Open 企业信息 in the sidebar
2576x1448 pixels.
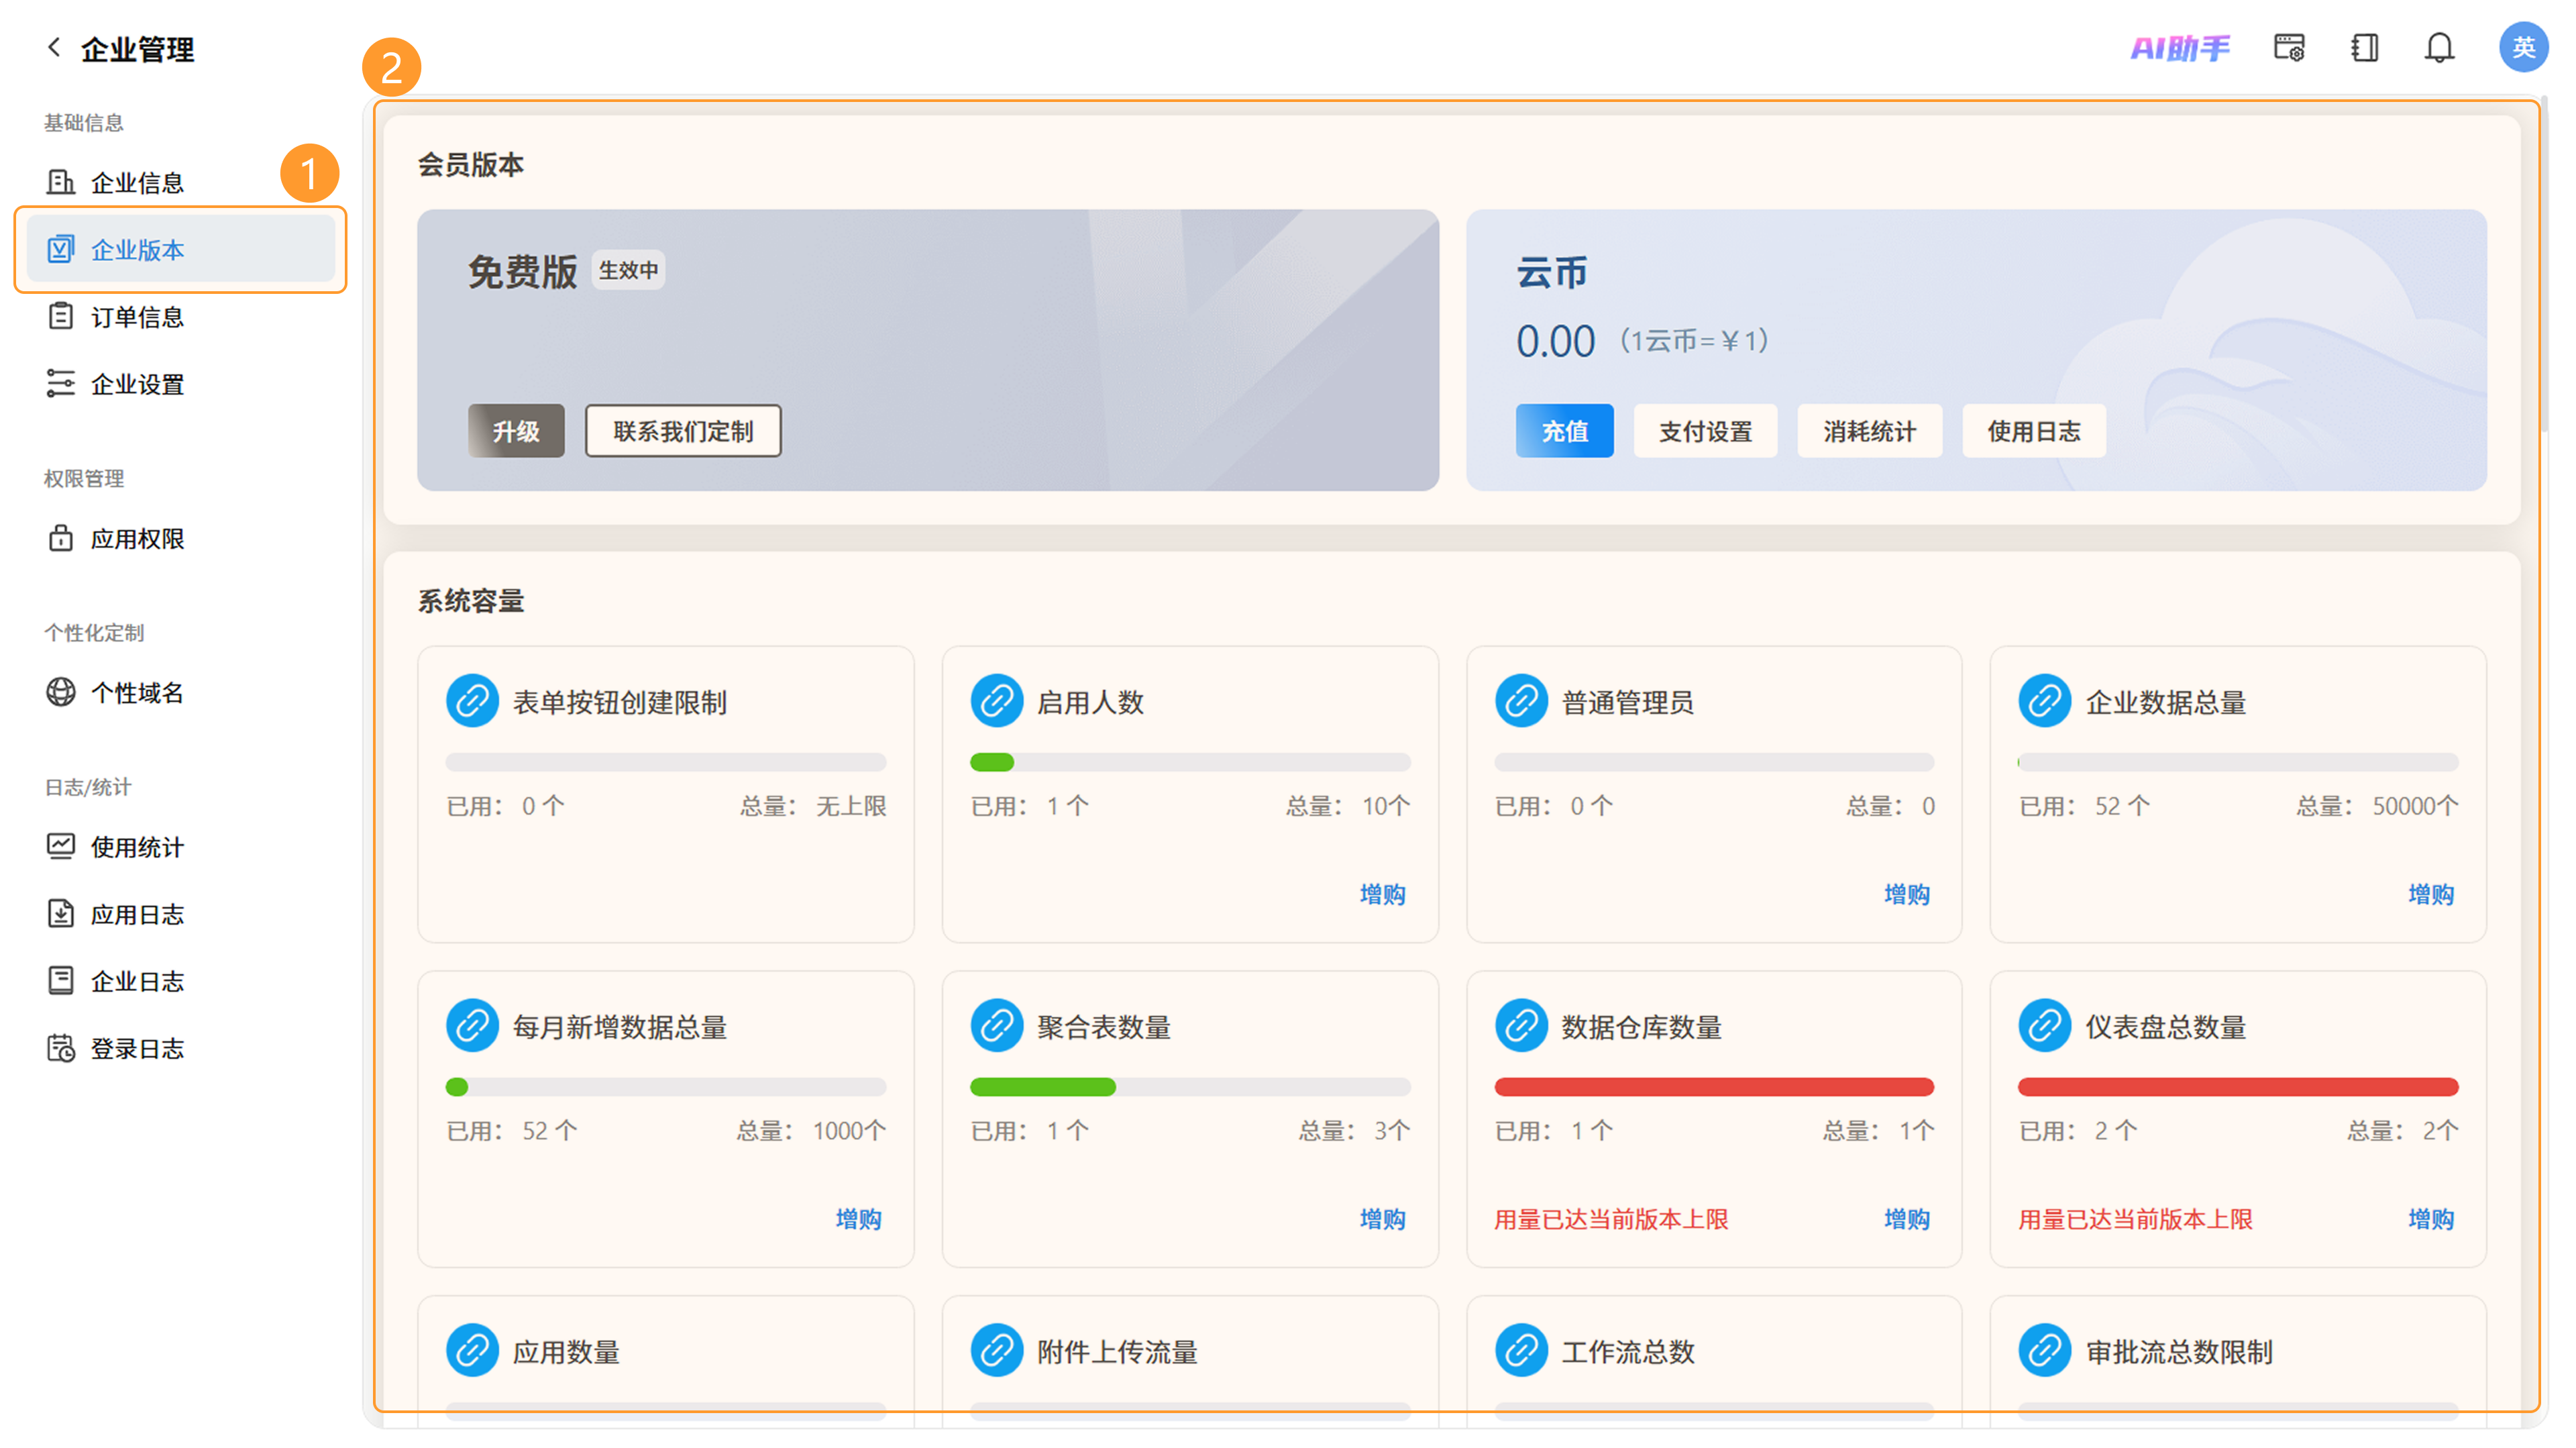pyautogui.click(x=180, y=182)
